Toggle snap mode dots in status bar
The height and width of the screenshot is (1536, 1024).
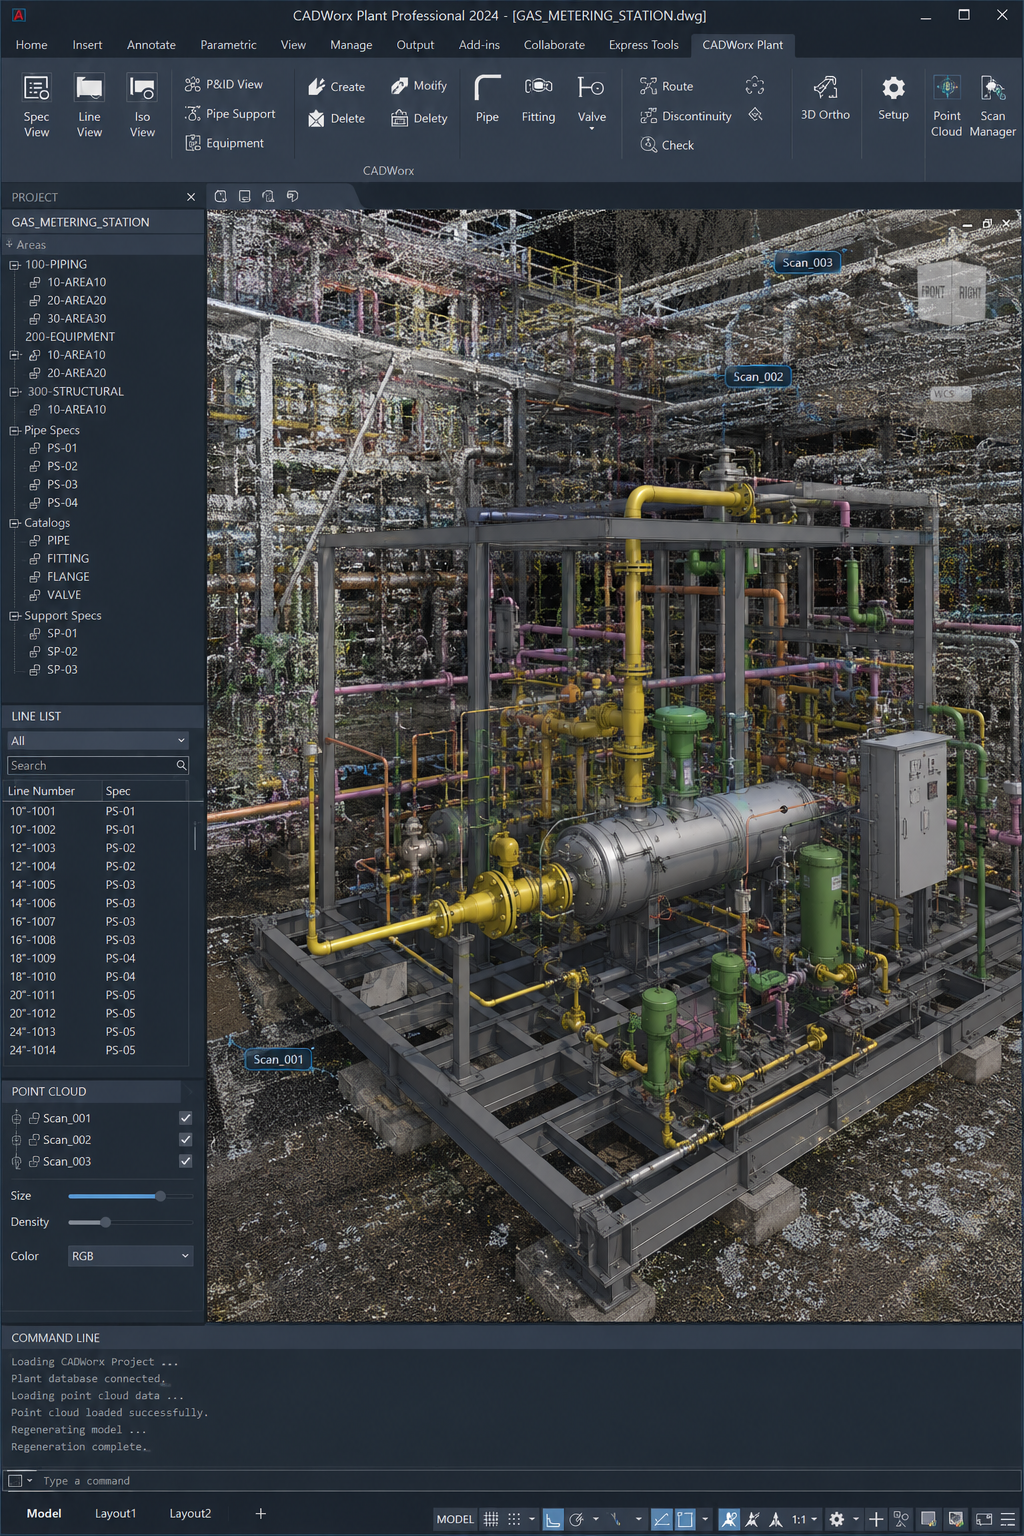(x=514, y=1519)
